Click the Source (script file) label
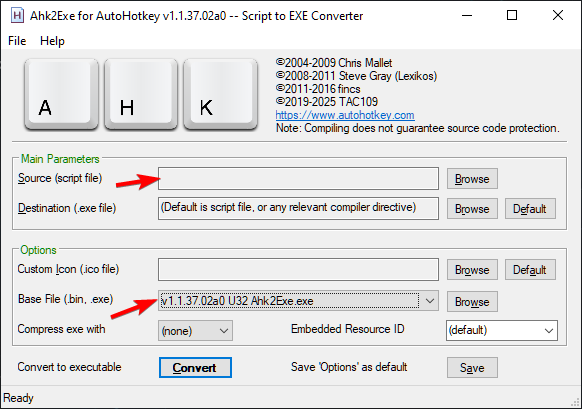The width and height of the screenshot is (582, 409). point(60,178)
